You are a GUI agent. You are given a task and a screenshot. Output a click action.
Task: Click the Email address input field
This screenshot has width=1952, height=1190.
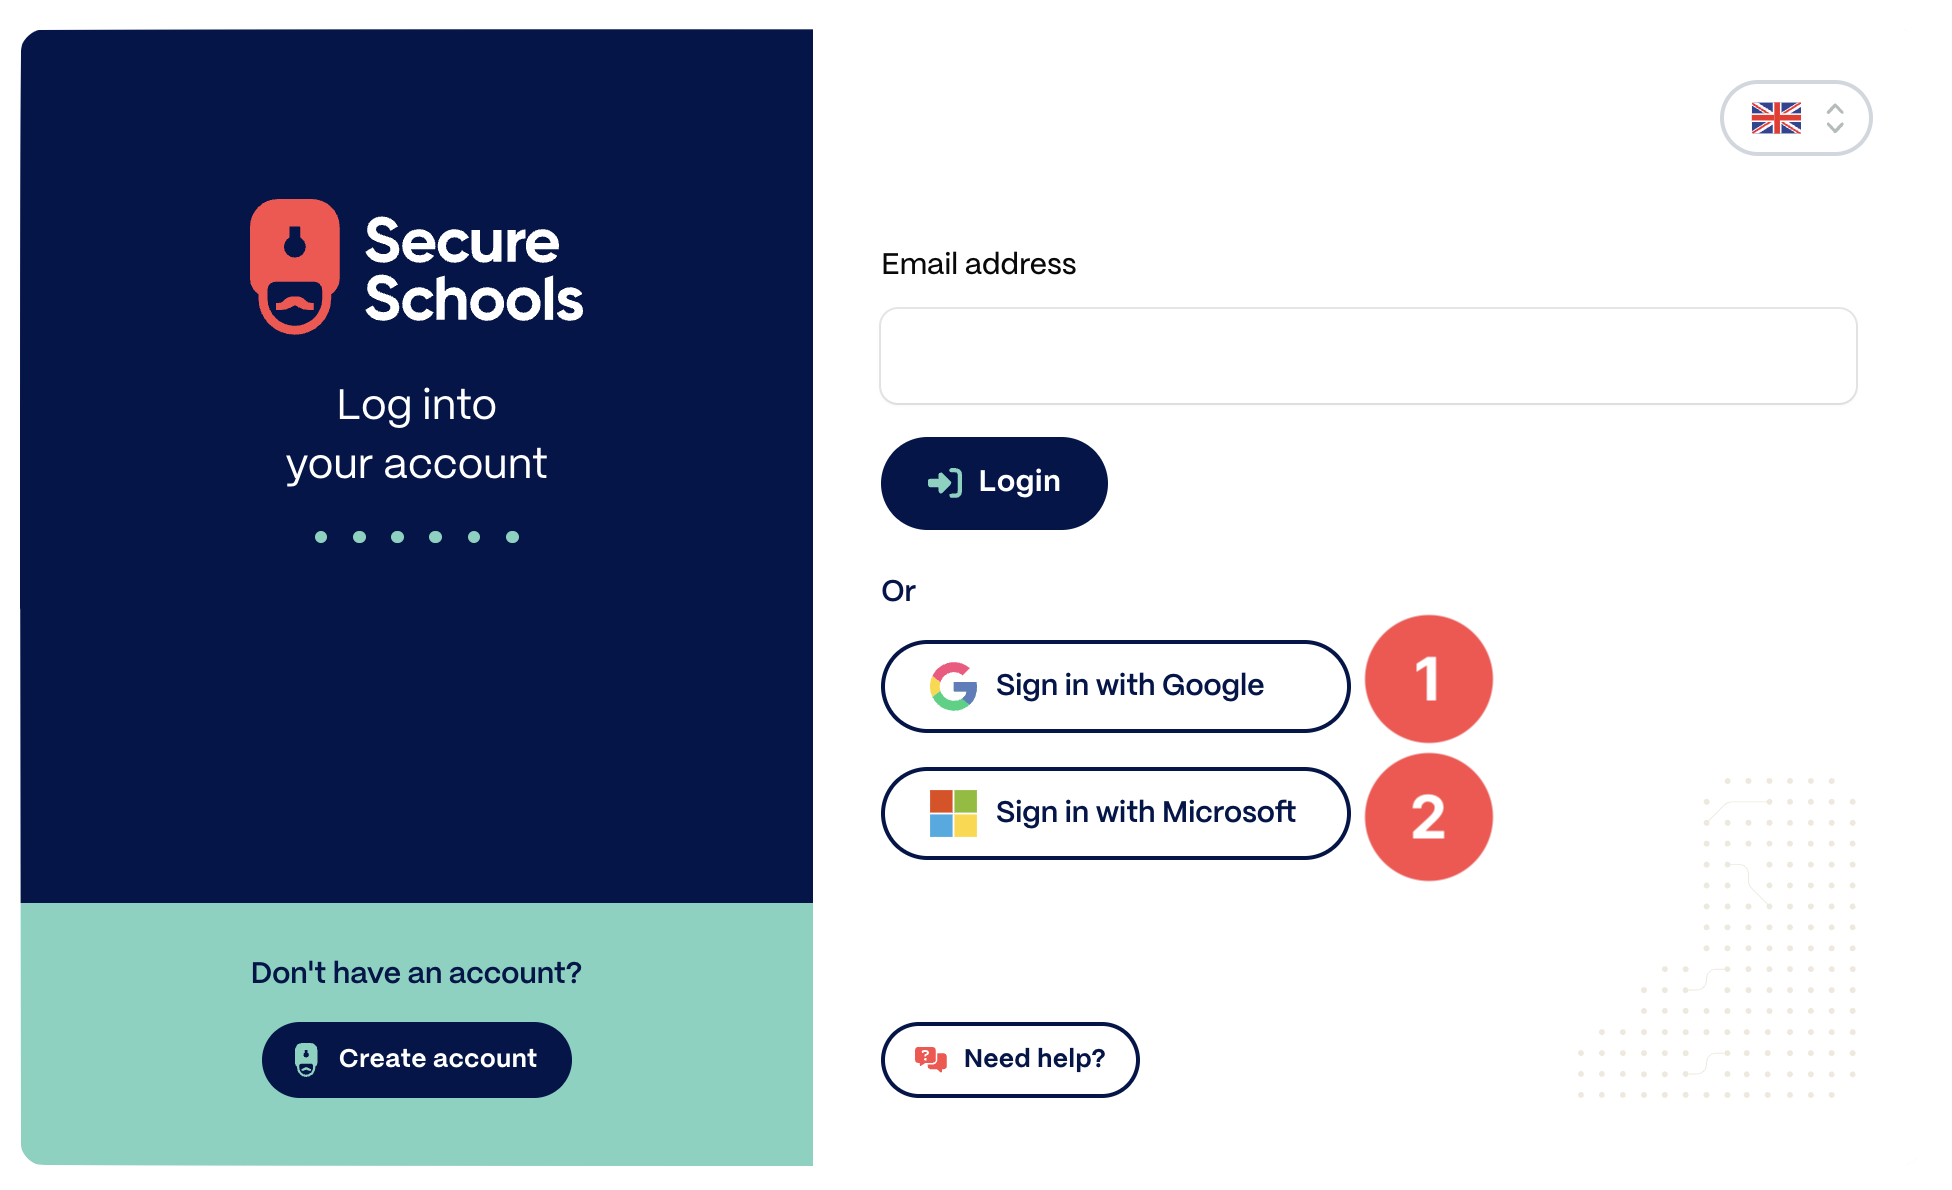(1368, 356)
